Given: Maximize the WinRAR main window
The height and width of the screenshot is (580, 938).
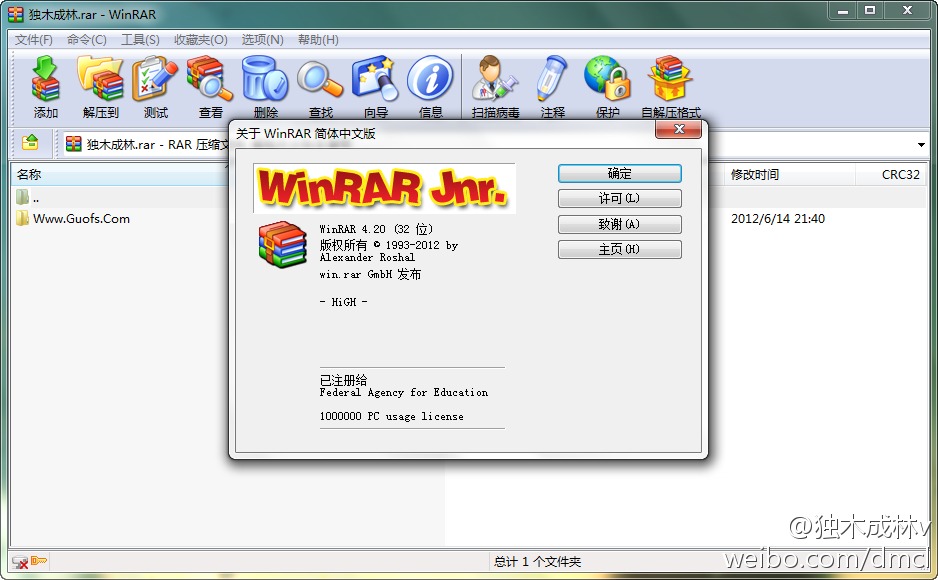Looking at the screenshot, I should [x=870, y=11].
